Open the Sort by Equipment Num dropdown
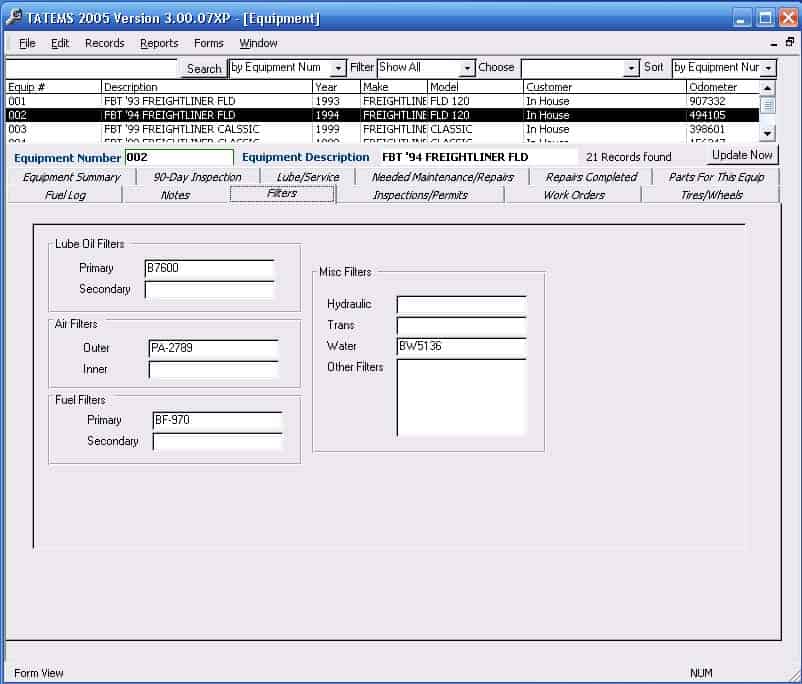The height and width of the screenshot is (684, 802). click(768, 68)
